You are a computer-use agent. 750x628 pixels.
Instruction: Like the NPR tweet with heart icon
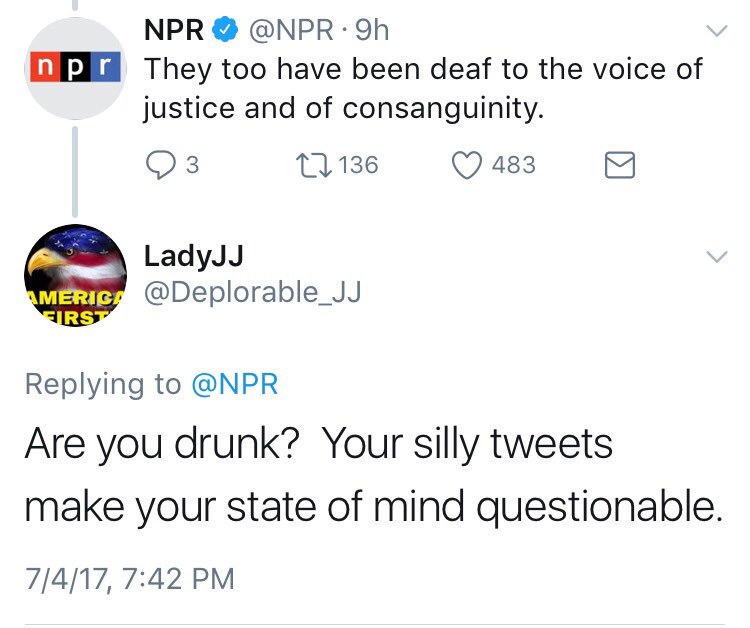(467, 165)
